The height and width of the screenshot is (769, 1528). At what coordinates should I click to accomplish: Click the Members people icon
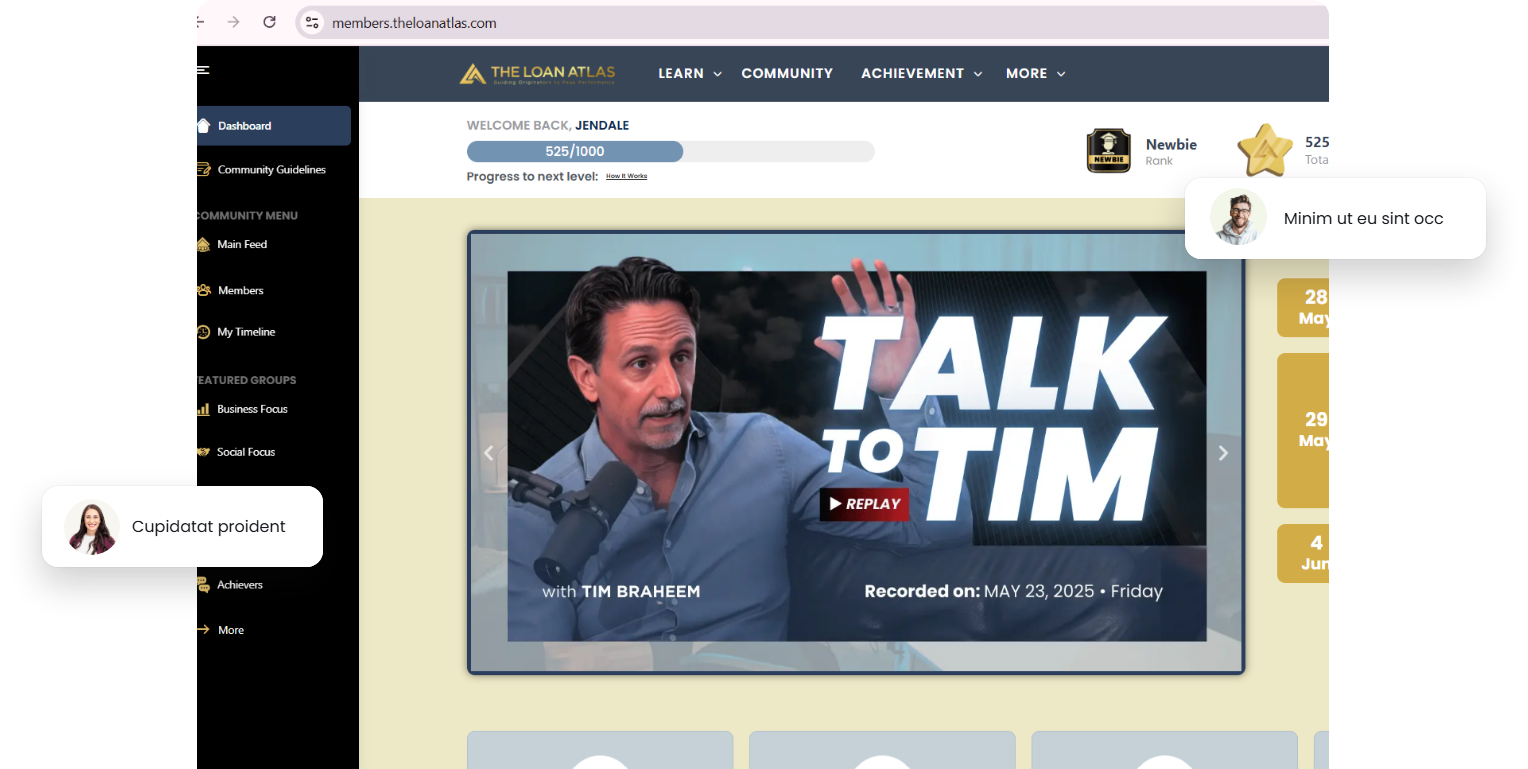click(x=203, y=290)
